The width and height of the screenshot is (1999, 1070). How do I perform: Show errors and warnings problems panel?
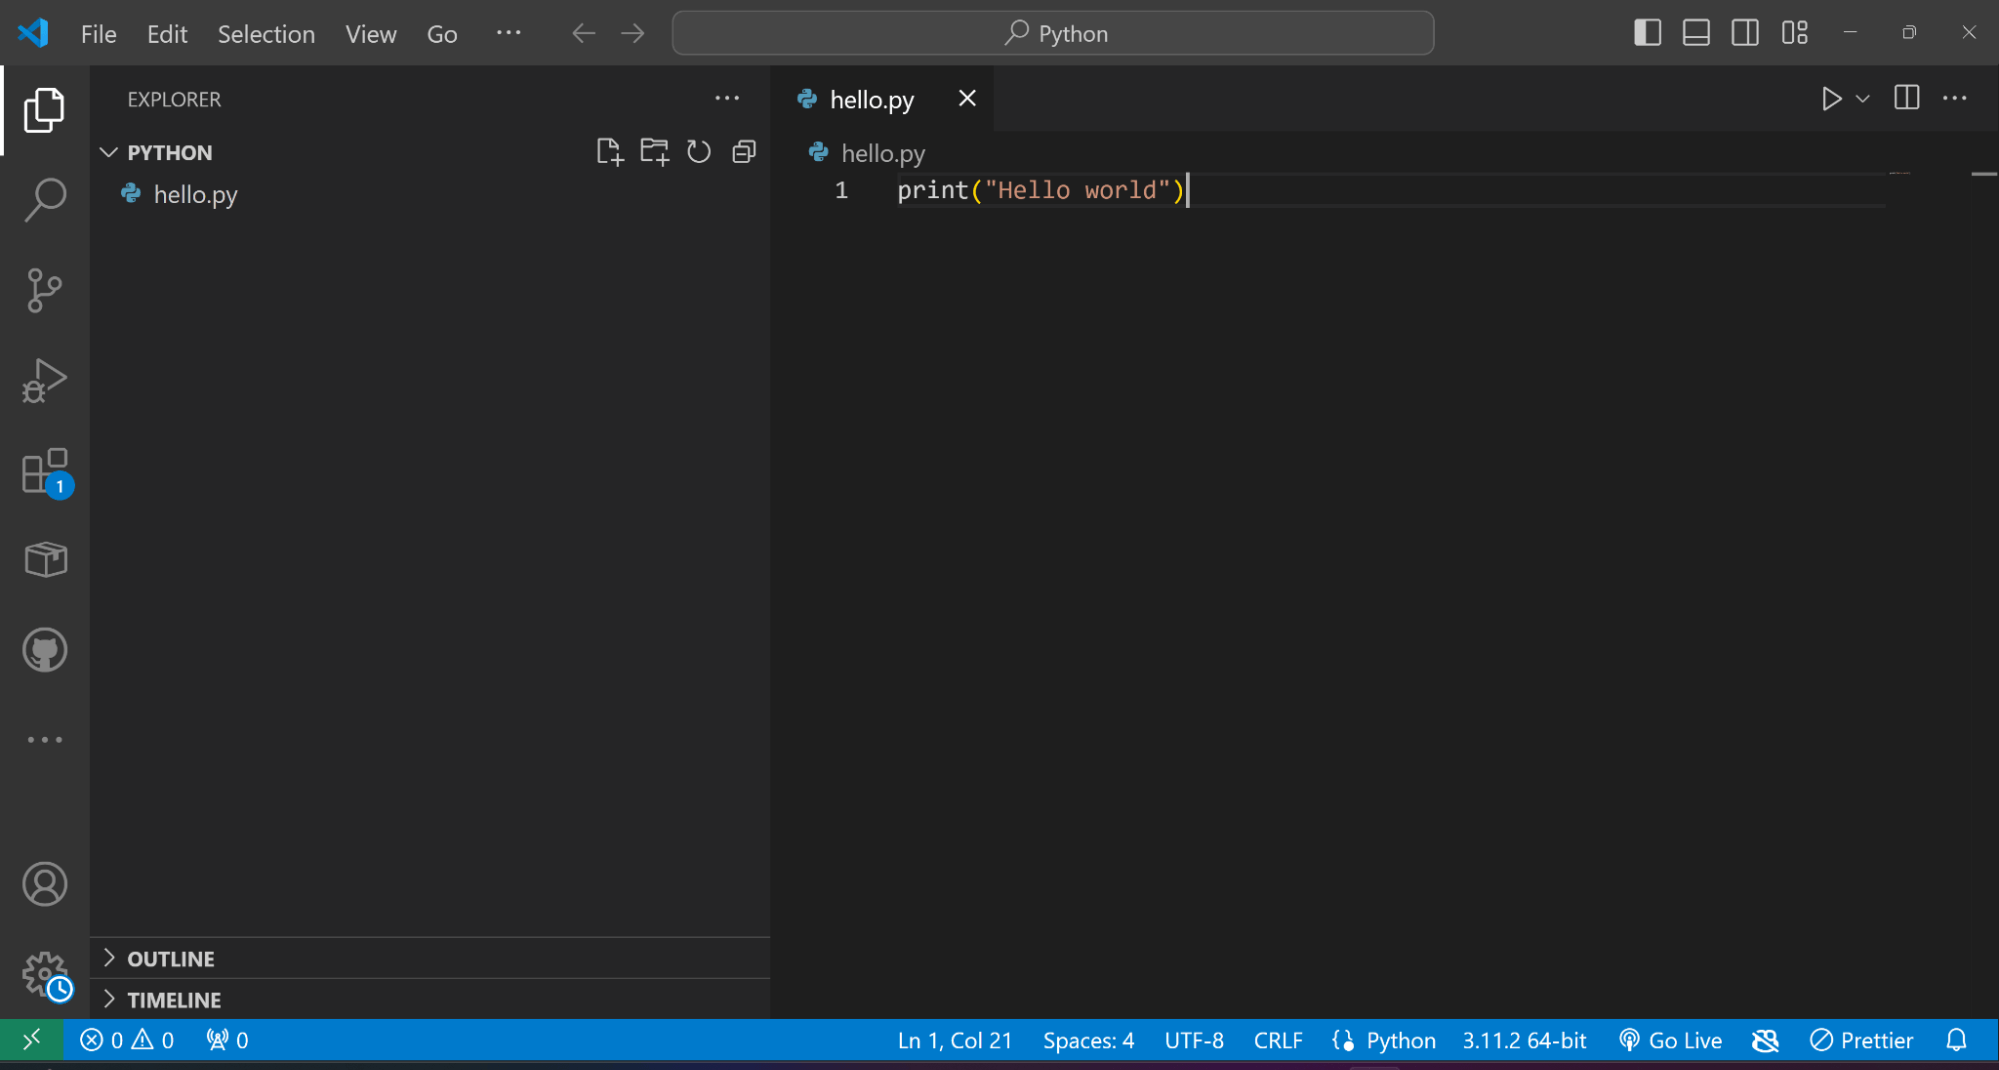pos(127,1040)
